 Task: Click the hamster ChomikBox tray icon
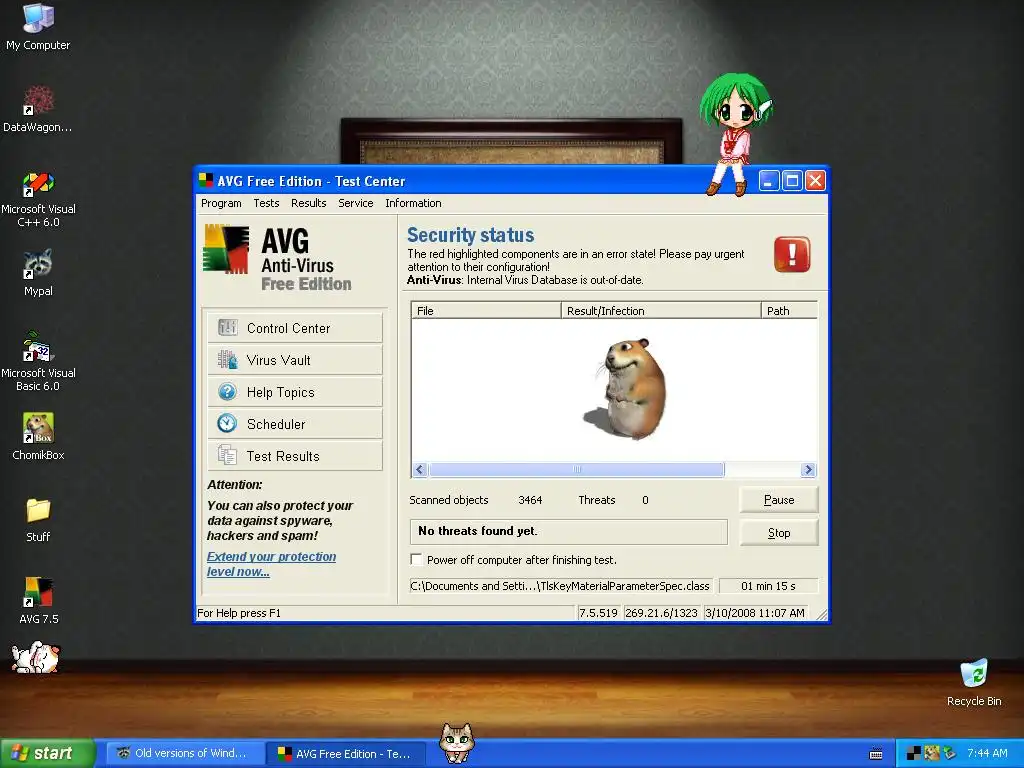pos(932,754)
